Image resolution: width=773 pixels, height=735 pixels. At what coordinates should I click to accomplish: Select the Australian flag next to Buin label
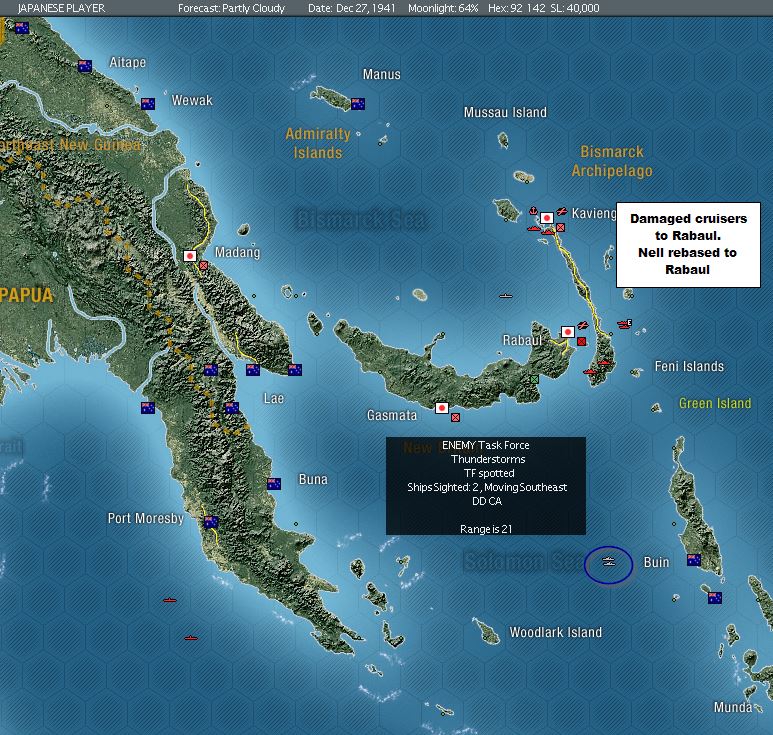coord(694,560)
